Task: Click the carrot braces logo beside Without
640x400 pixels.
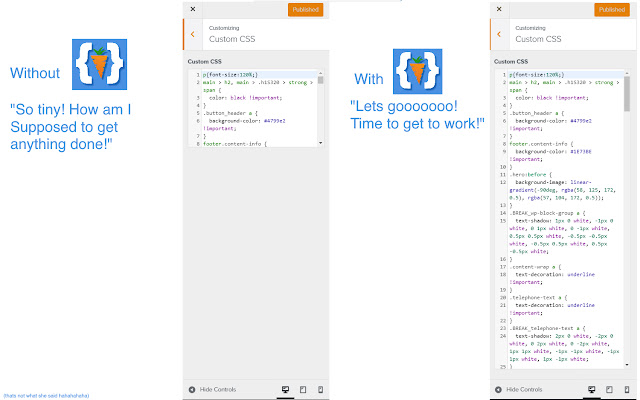Action: (99, 64)
